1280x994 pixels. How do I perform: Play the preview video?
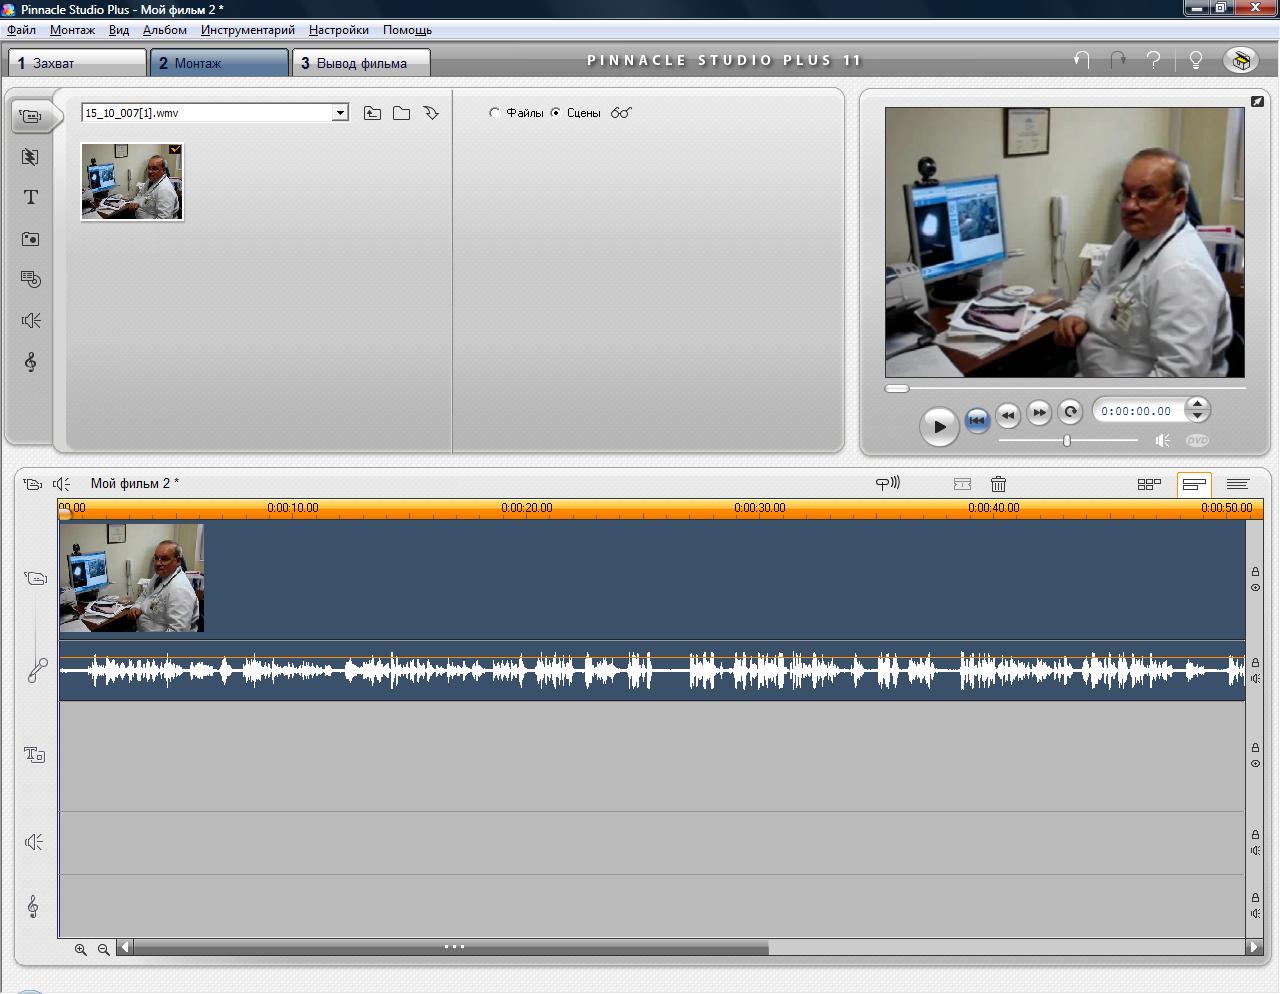click(x=938, y=426)
